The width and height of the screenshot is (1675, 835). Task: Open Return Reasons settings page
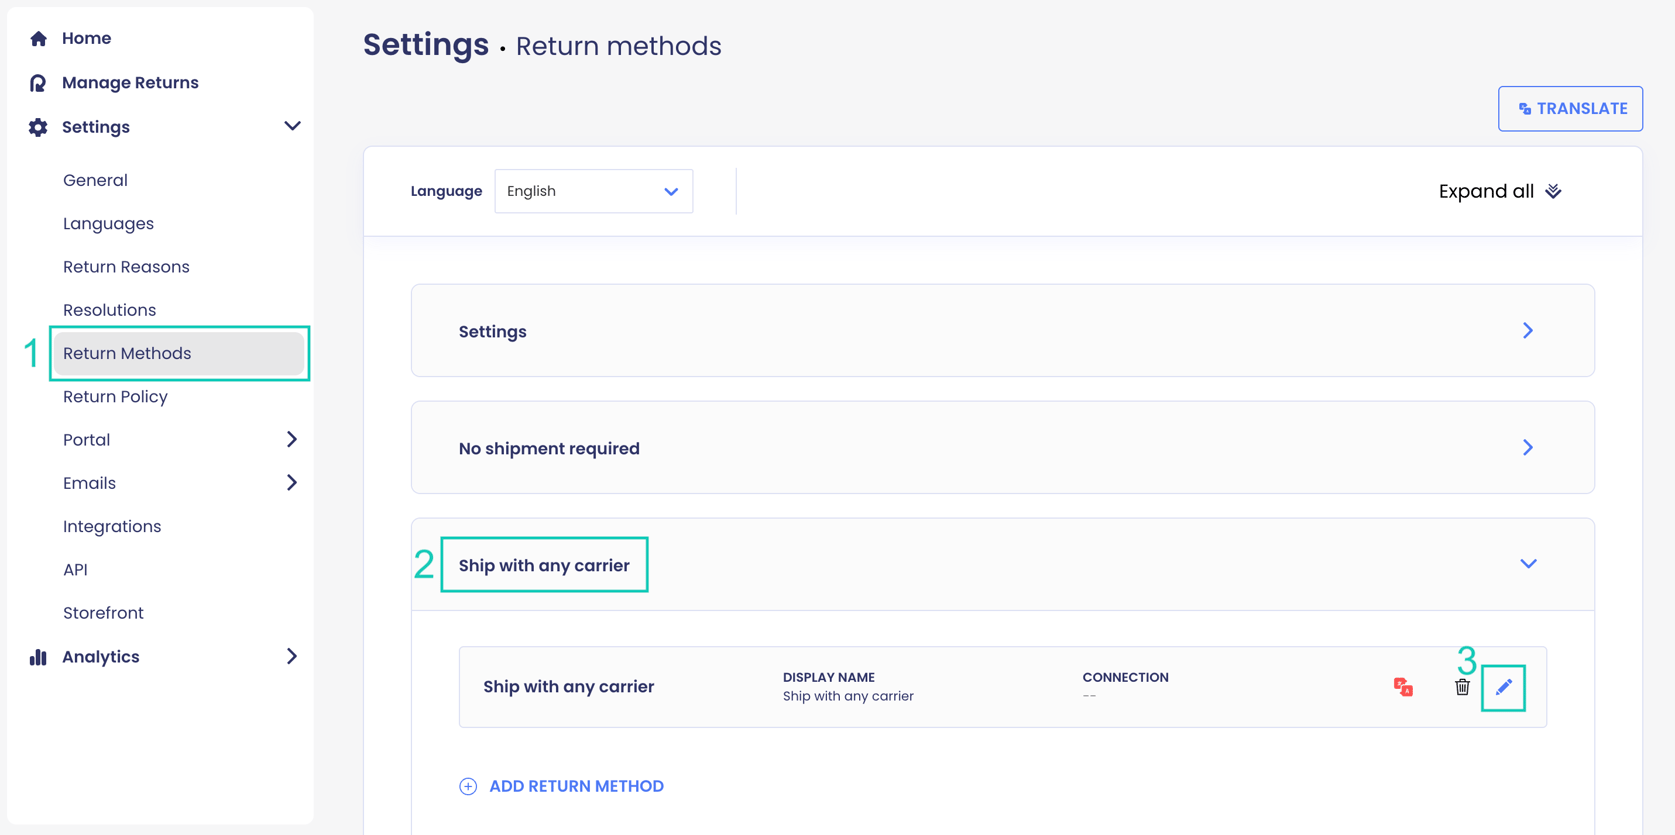click(x=126, y=267)
